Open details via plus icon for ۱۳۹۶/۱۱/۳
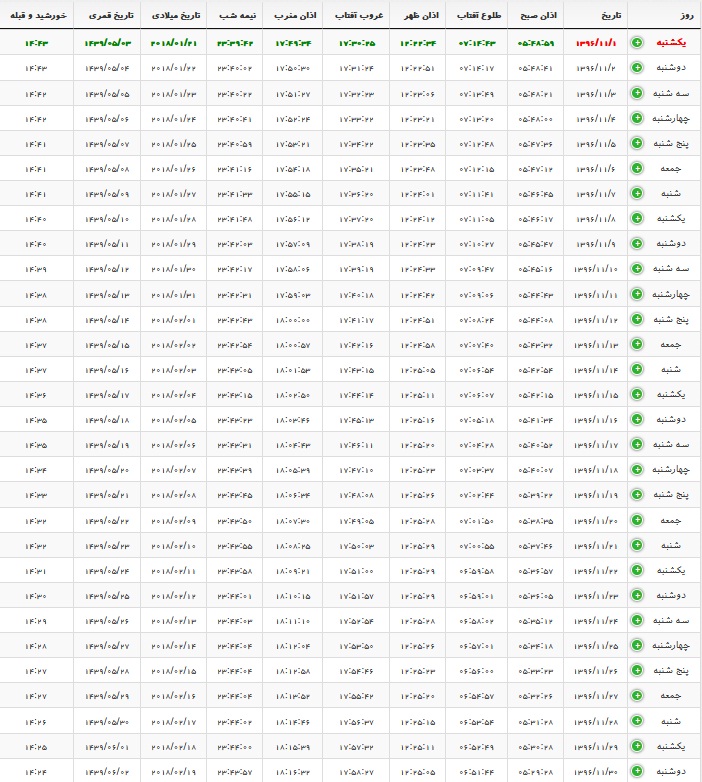Viewport: 702px width, 782px height. click(637, 93)
